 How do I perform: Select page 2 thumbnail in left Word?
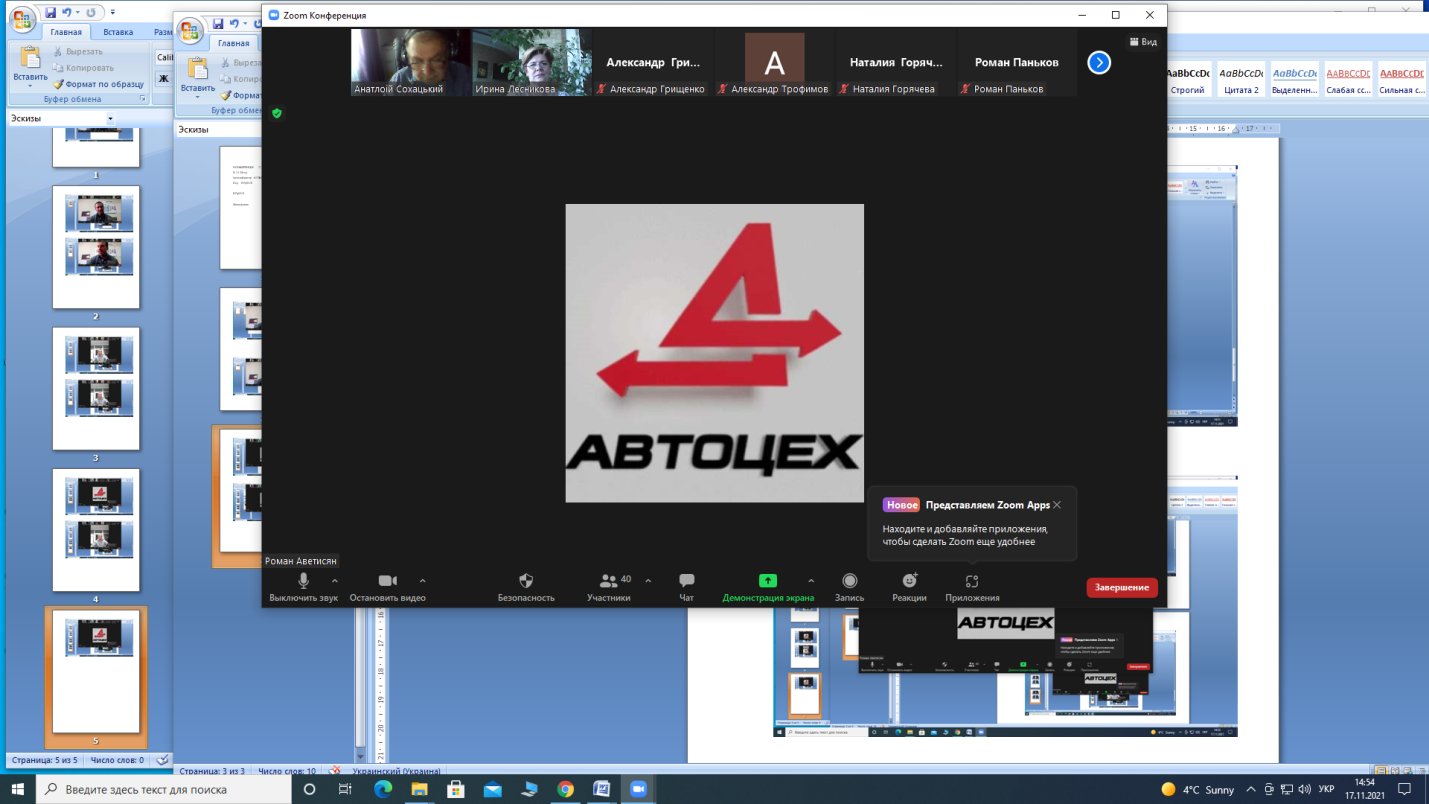pos(96,247)
